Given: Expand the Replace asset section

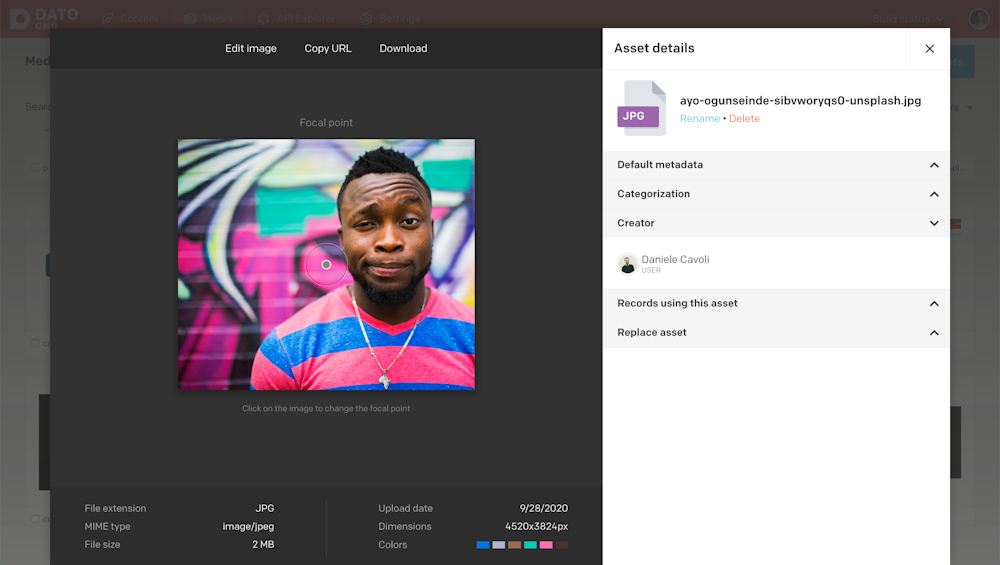Looking at the screenshot, I should pyautogui.click(x=776, y=333).
